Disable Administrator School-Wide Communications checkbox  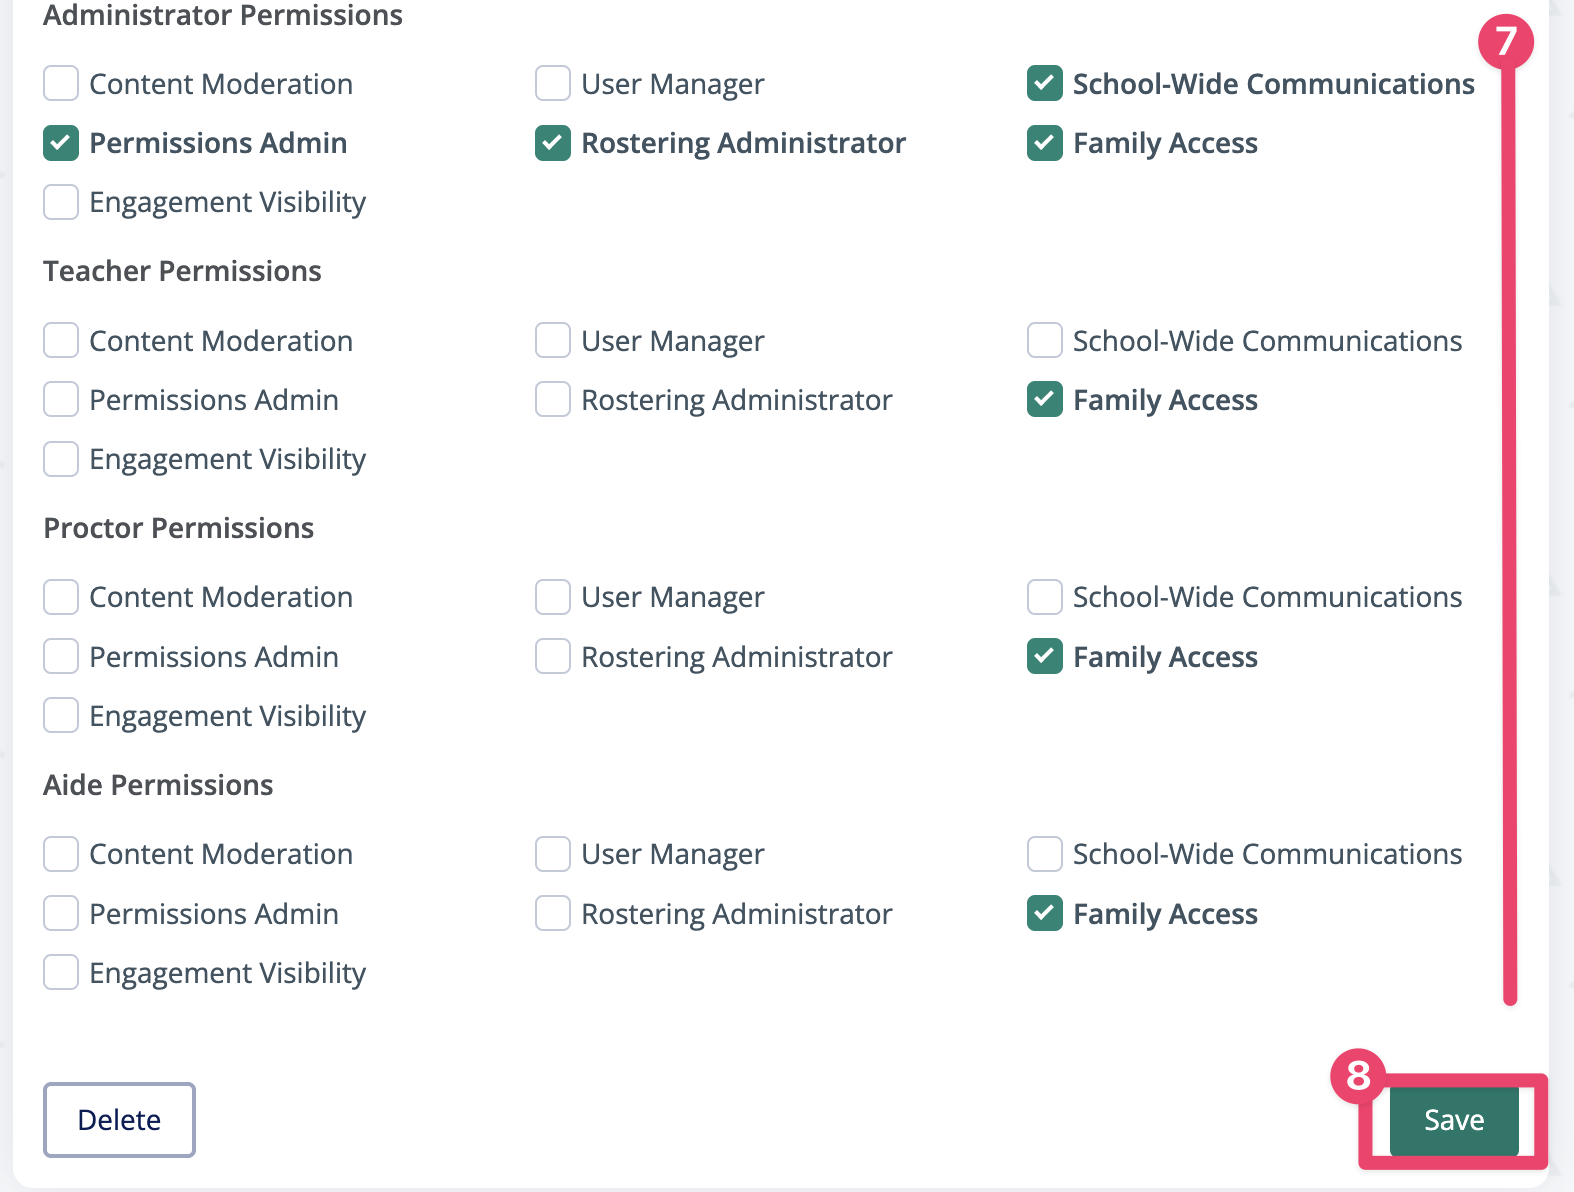point(1045,84)
